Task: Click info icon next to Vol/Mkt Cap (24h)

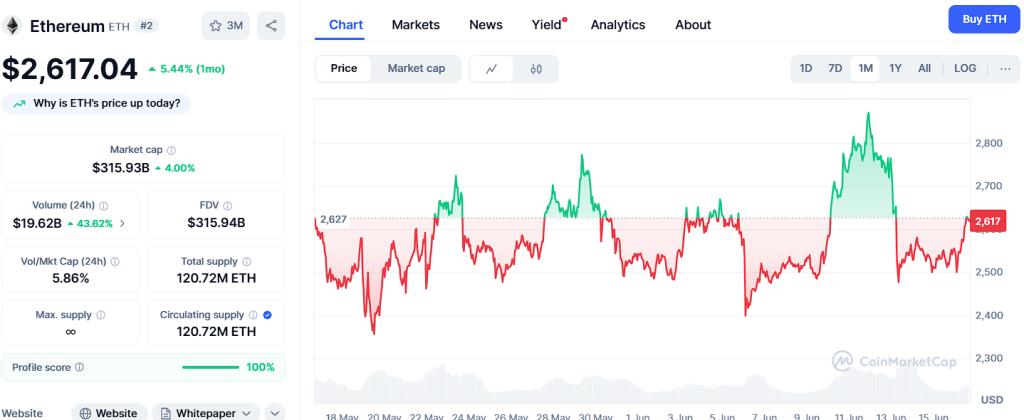Action: coord(115,261)
